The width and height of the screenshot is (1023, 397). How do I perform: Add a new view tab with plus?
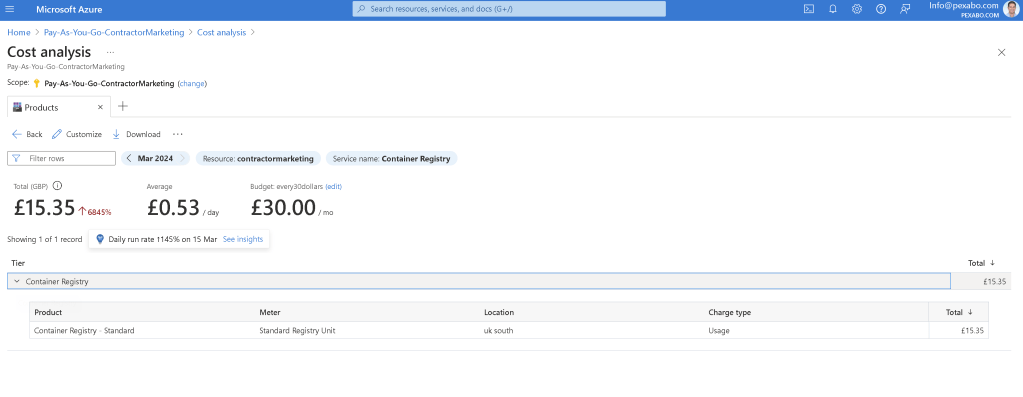tap(123, 107)
